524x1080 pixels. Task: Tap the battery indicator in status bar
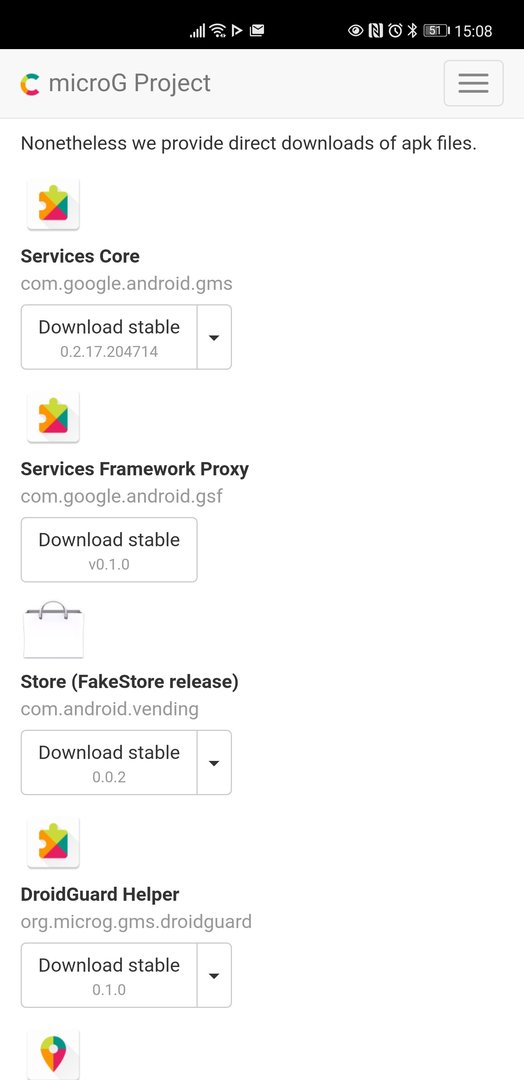[436, 30]
